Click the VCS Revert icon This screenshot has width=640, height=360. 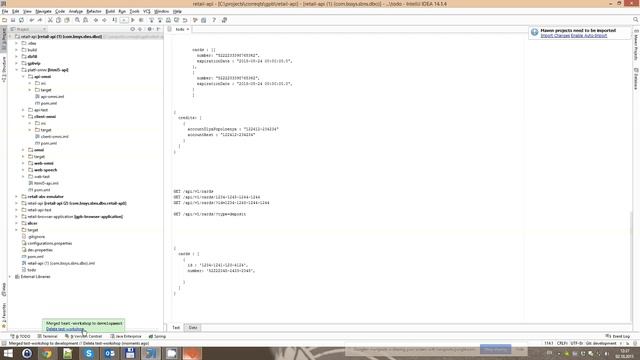point(185,20)
